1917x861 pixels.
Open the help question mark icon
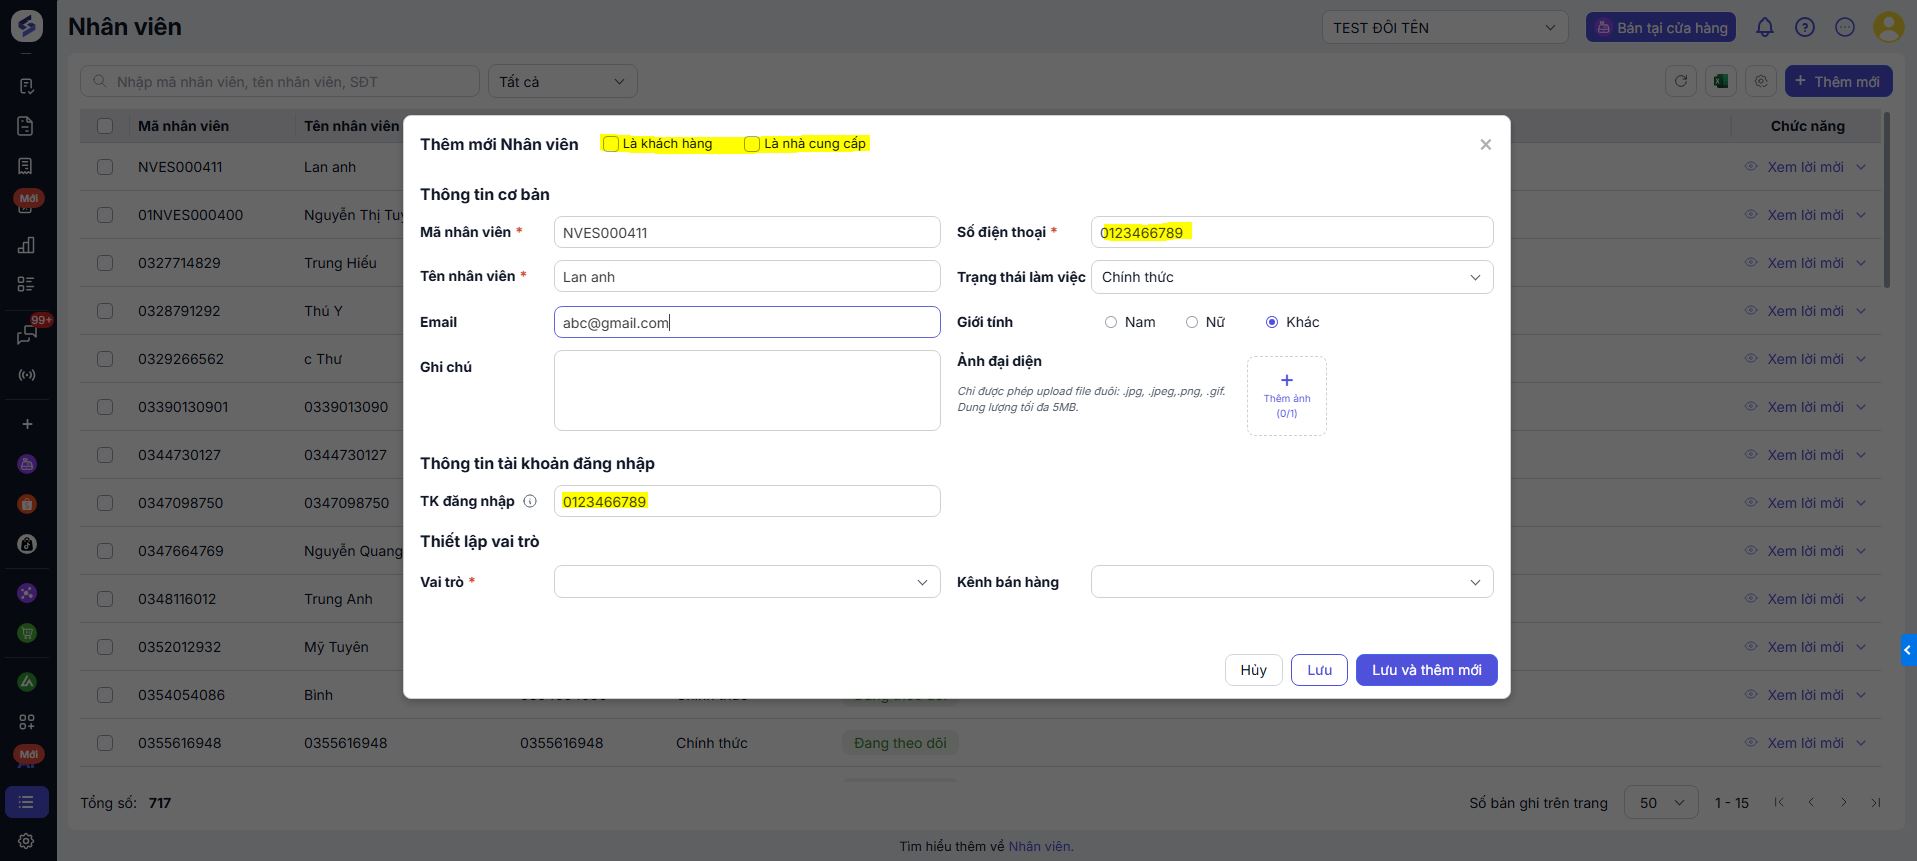1804,28
